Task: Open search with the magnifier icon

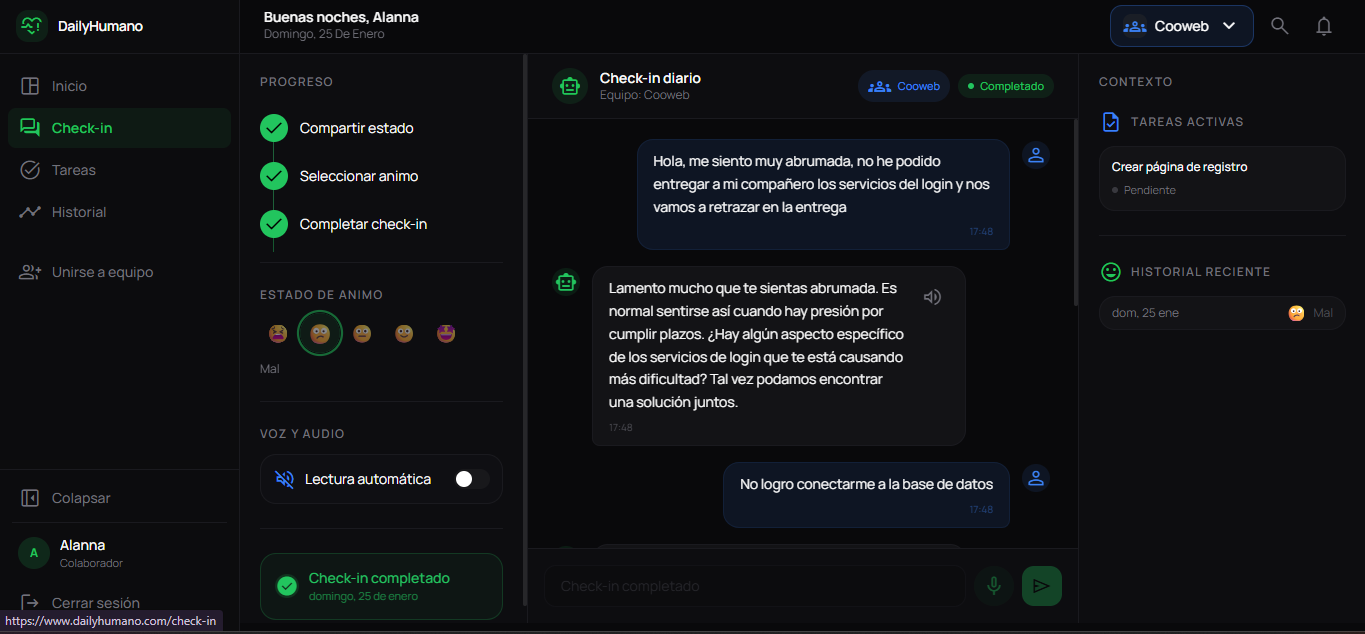Action: click(1279, 25)
